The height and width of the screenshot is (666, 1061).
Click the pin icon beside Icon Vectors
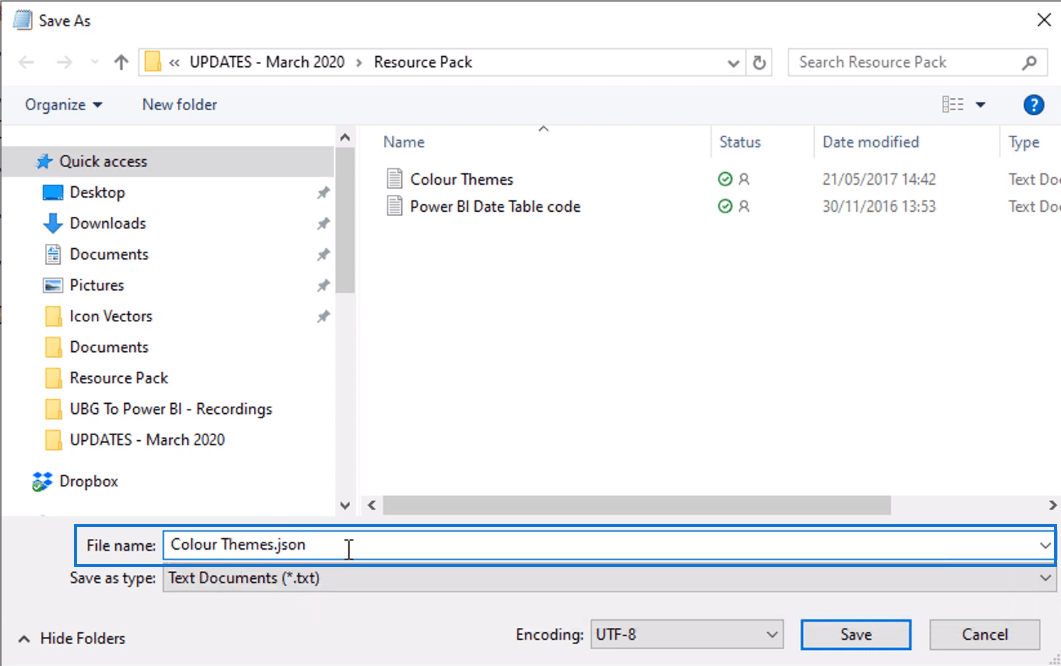(323, 316)
